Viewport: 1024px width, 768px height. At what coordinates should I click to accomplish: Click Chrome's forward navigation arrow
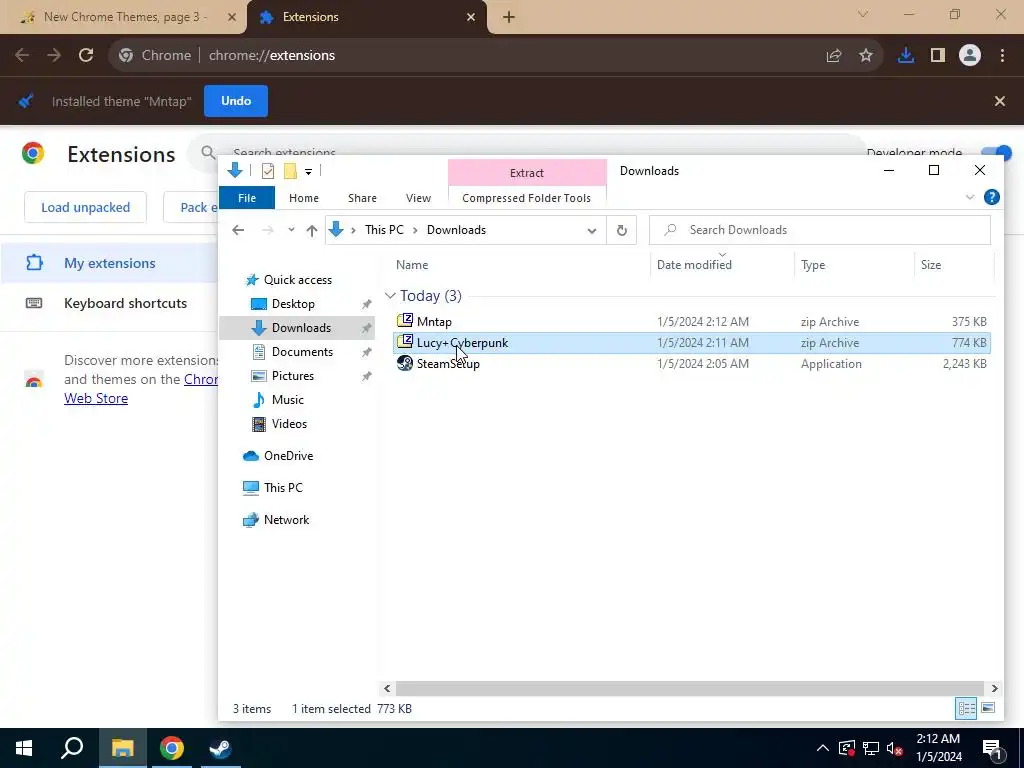(x=54, y=56)
